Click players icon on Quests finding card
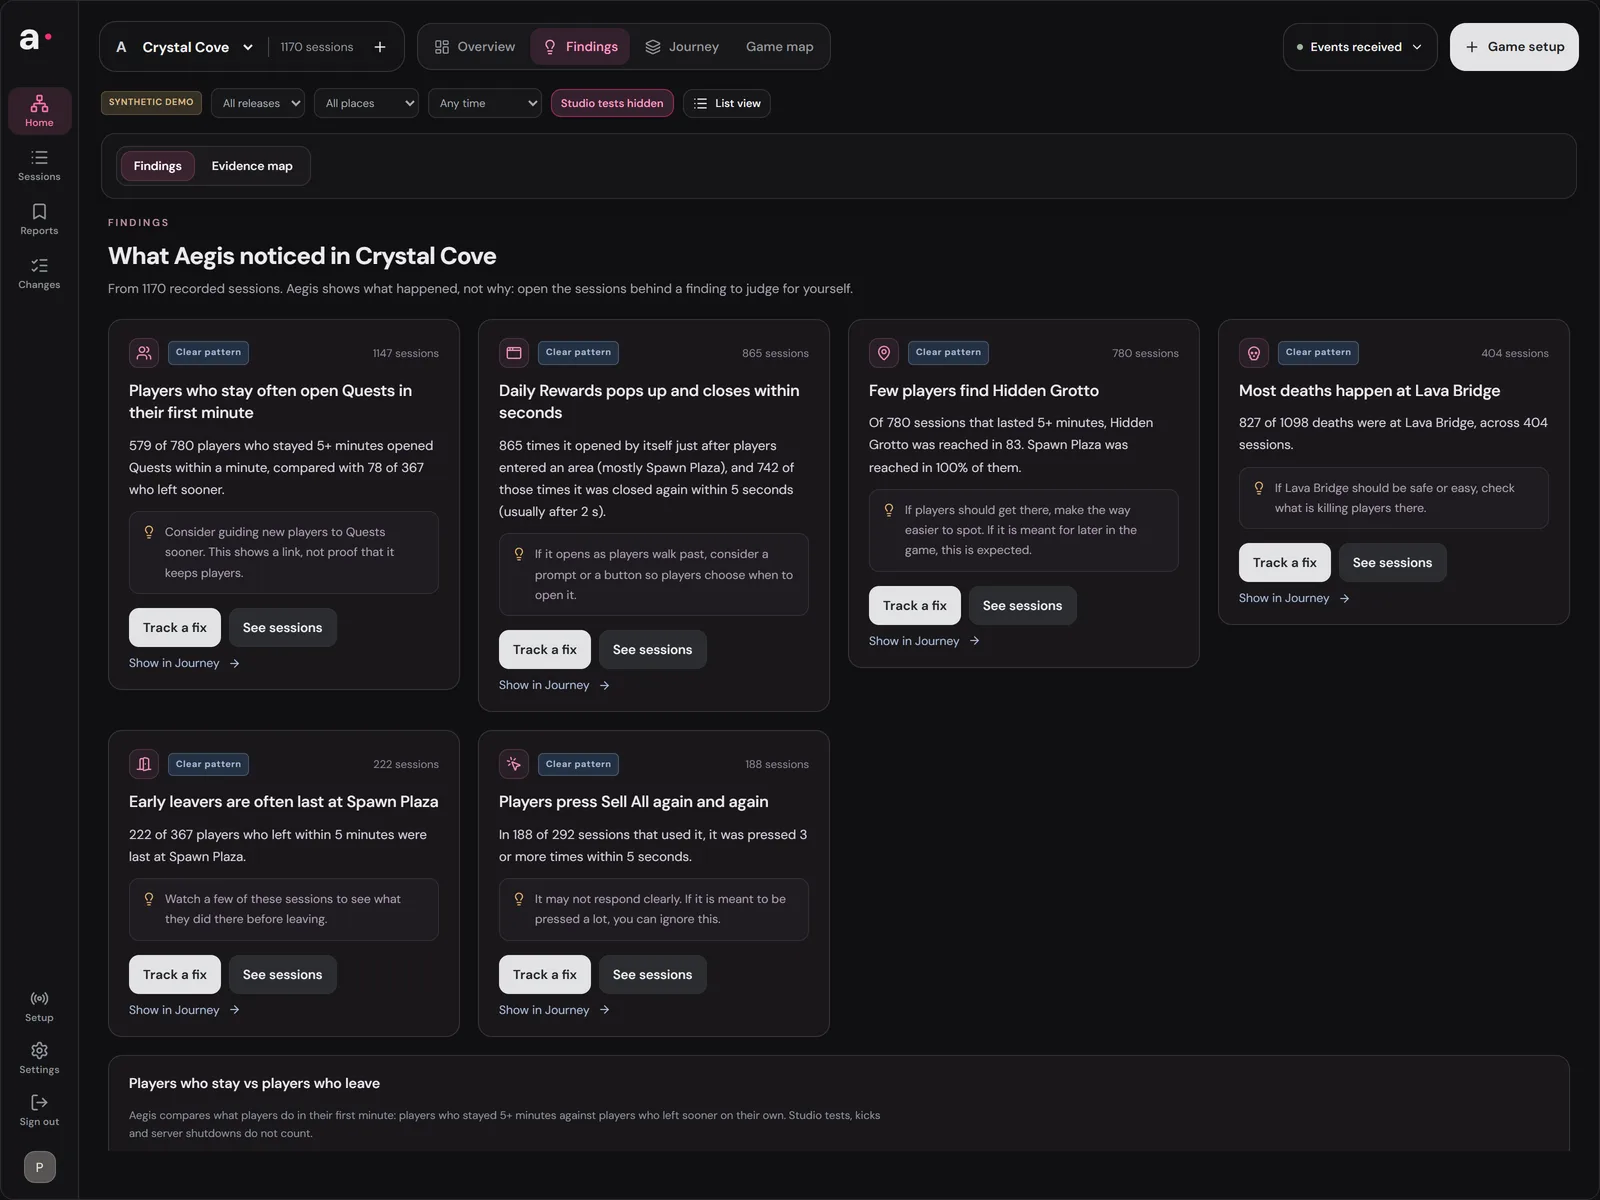 click(144, 353)
